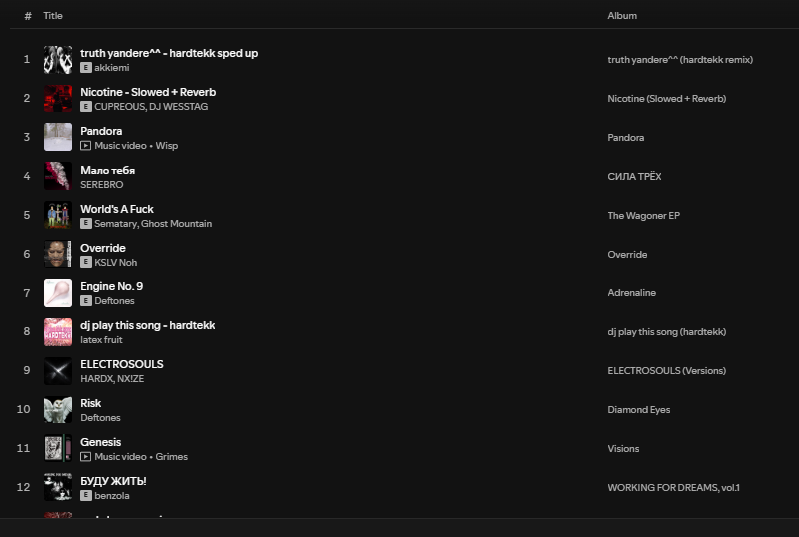
Task: Click explicit badge beside CUPREOUS, DJ WESSTAG
Action: 86,106
